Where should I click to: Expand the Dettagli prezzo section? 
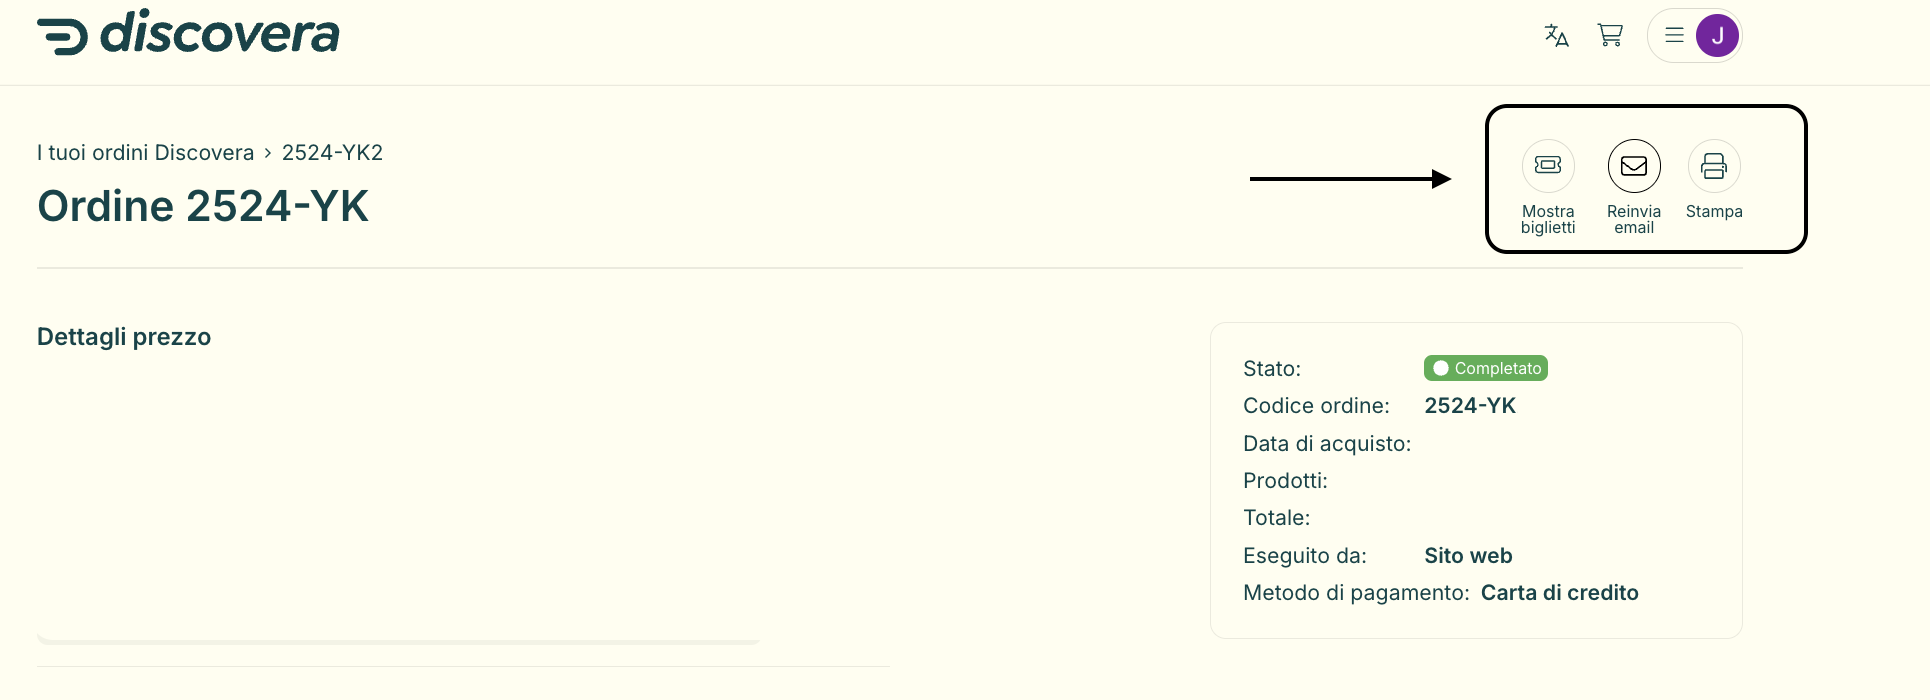[x=124, y=336]
